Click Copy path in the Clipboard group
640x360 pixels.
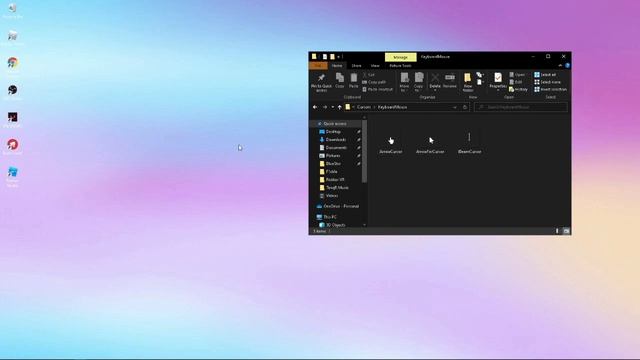click(374, 82)
